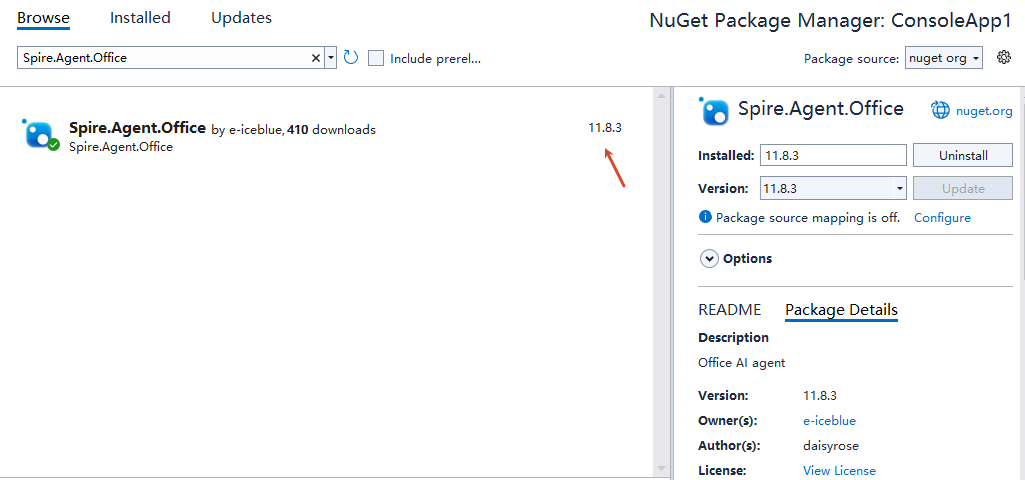Screen dimensions: 1025x480
Task: Click the package source mapping info icon
Action: 705,217
